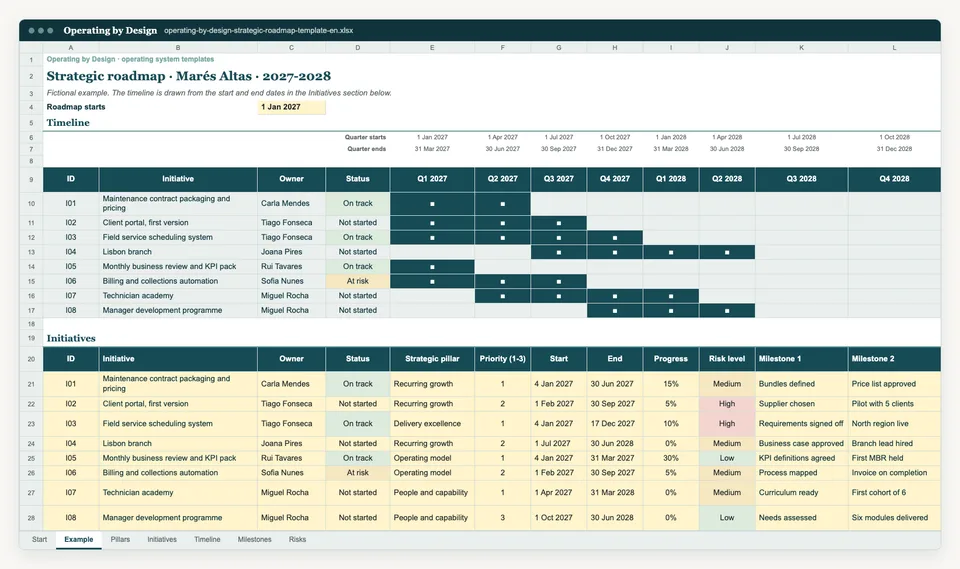Click the Roadmap starts date cell '1 Jan 2027'

pyautogui.click(x=291, y=107)
